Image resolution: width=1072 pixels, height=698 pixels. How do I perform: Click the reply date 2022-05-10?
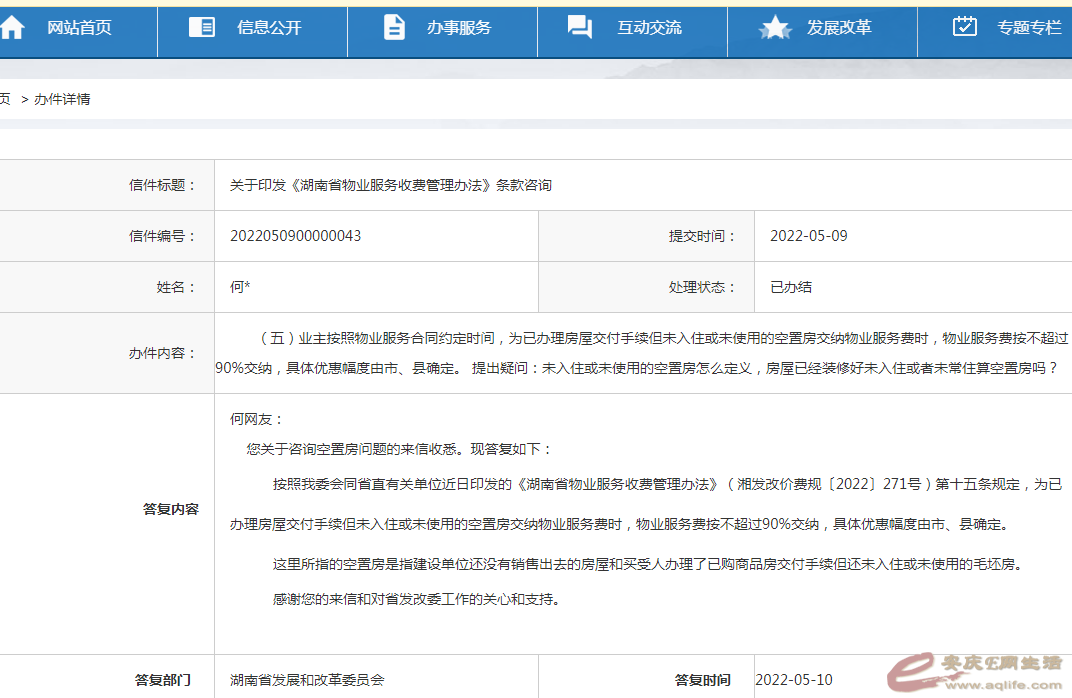coord(793,680)
